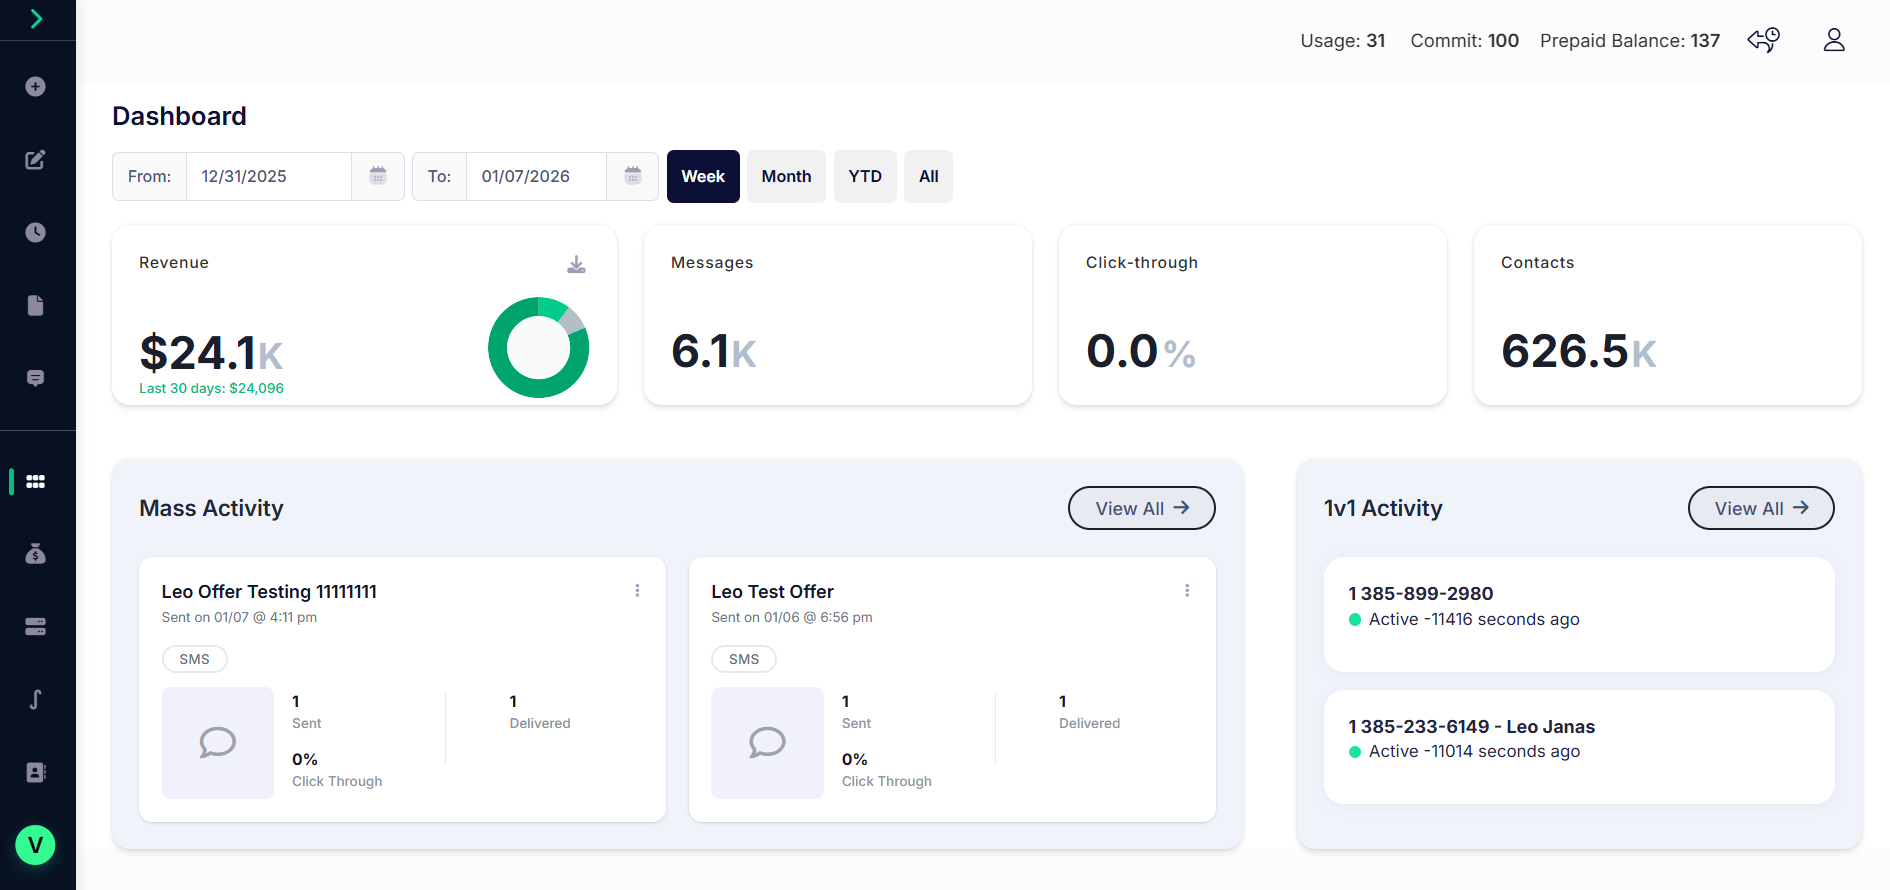Click the reply history icon in header
The width and height of the screenshot is (1890, 890).
1763,40
